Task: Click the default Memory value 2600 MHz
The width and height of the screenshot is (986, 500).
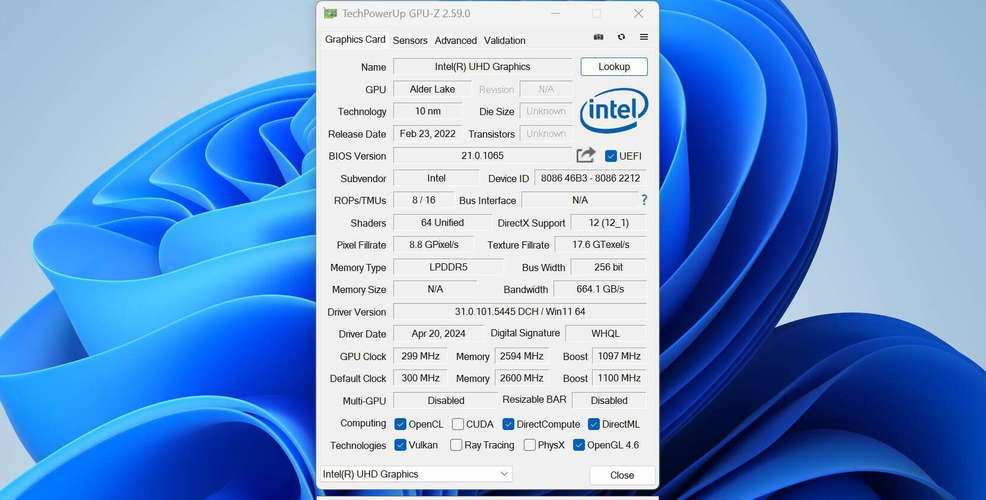Action: [521, 378]
